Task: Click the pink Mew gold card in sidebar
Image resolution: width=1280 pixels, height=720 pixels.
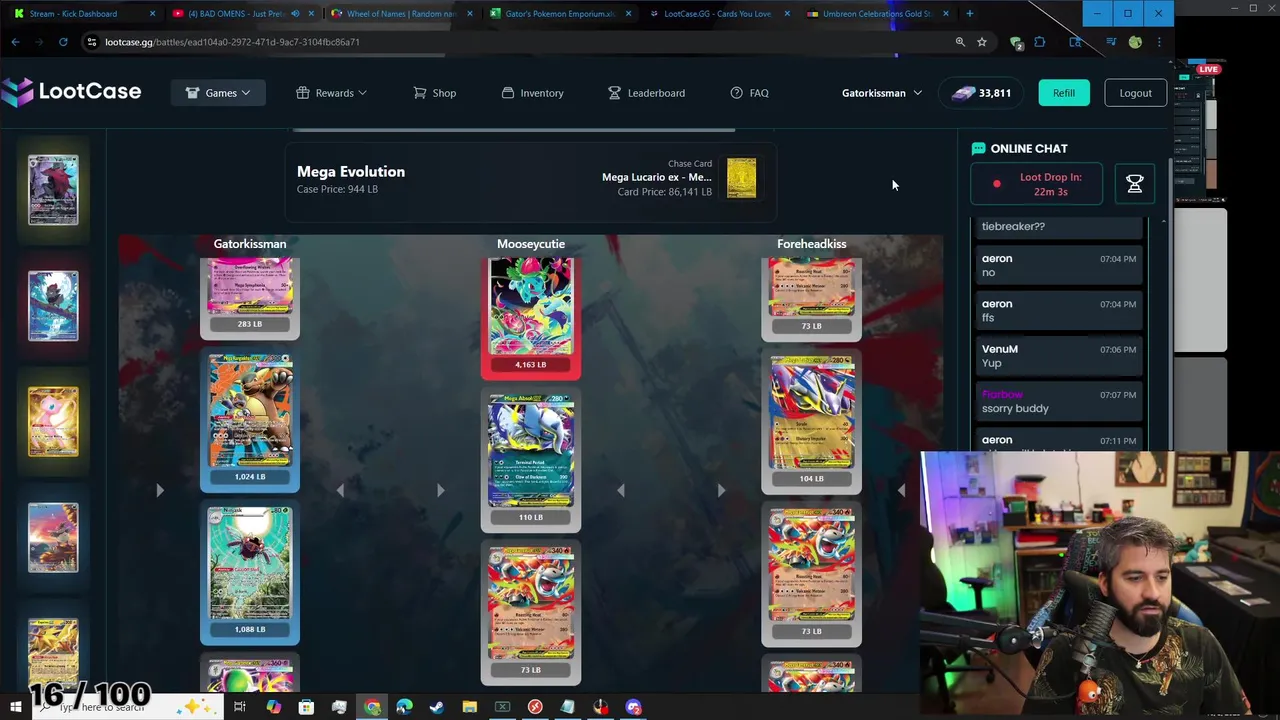Action: [x=53, y=421]
